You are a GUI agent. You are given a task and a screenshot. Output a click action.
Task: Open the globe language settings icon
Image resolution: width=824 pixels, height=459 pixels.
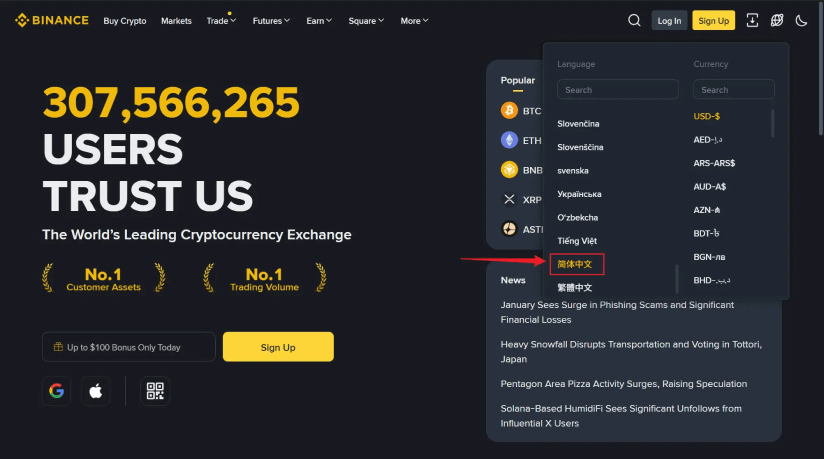[x=777, y=21]
